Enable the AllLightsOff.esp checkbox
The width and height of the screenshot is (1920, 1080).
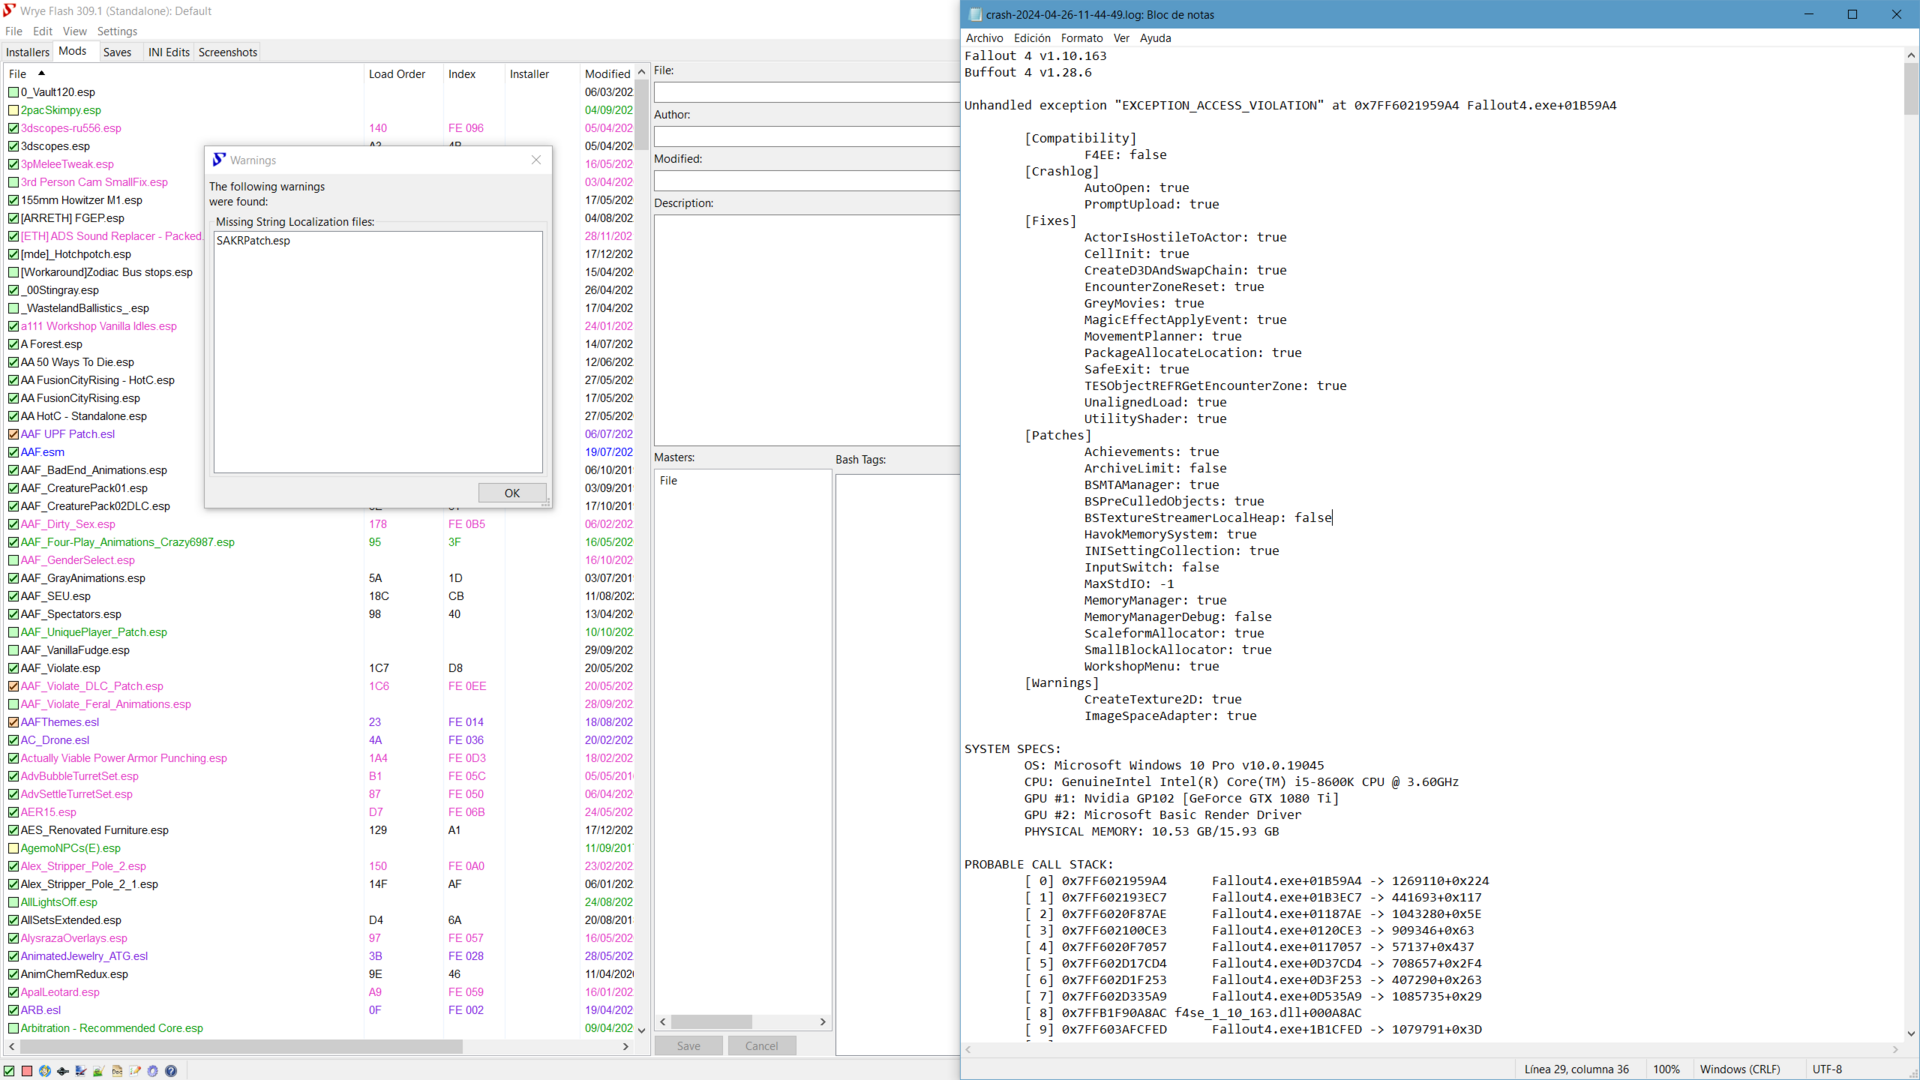click(x=14, y=902)
